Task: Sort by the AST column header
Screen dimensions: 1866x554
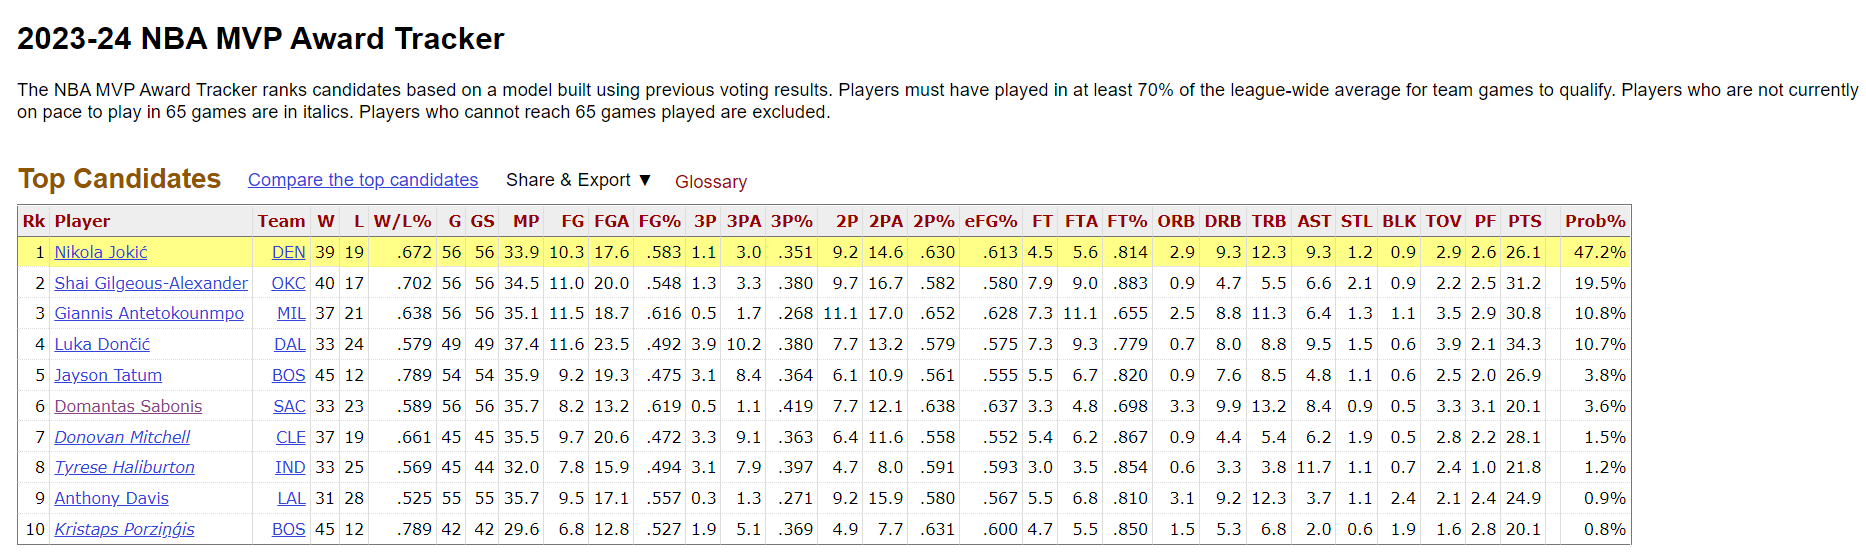Action: (x=1314, y=221)
